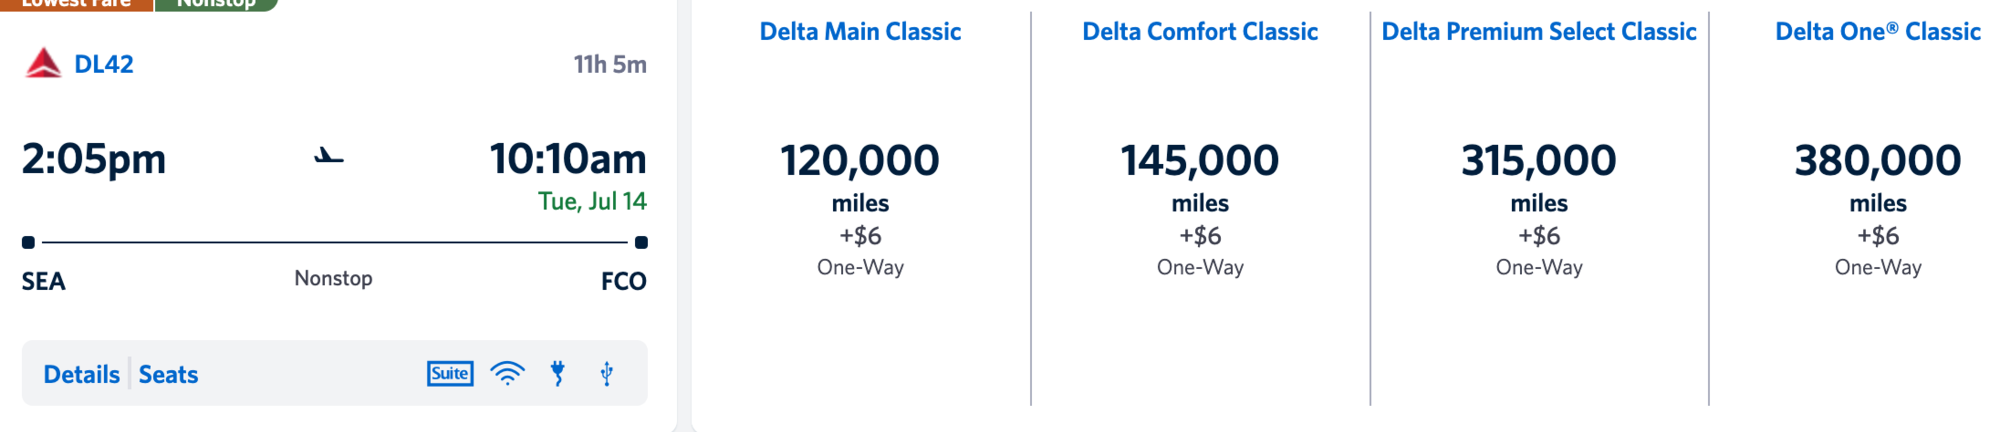Click the Delta Suite amenity icon
Viewport: 2000px width, 432px height.
[x=450, y=374]
